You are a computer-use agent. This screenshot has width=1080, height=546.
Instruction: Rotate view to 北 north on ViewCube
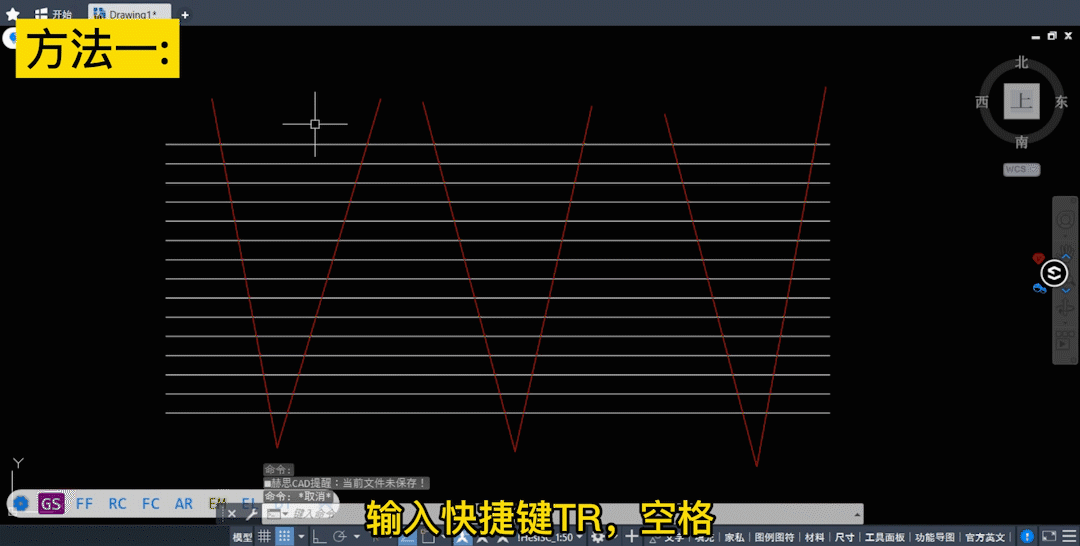pyautogui.click(x=1021, y=63)
